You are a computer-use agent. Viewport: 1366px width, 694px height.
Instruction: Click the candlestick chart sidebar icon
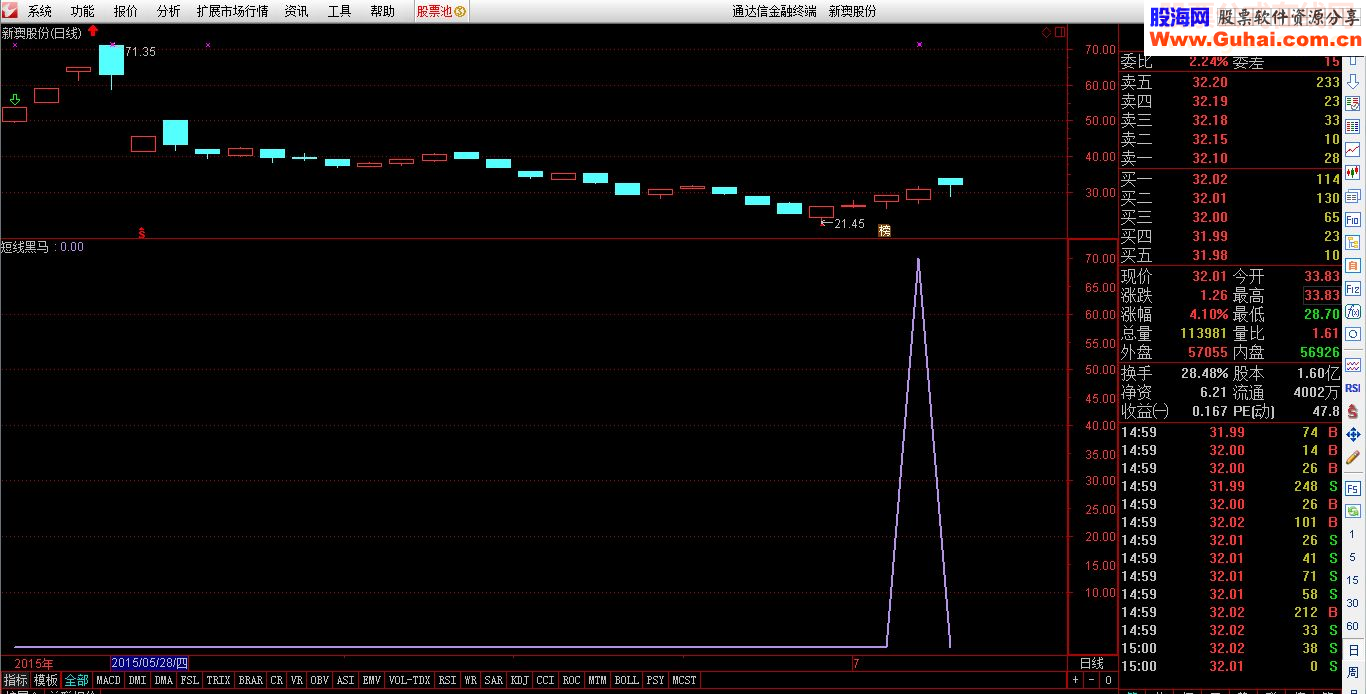[1353, 172]
